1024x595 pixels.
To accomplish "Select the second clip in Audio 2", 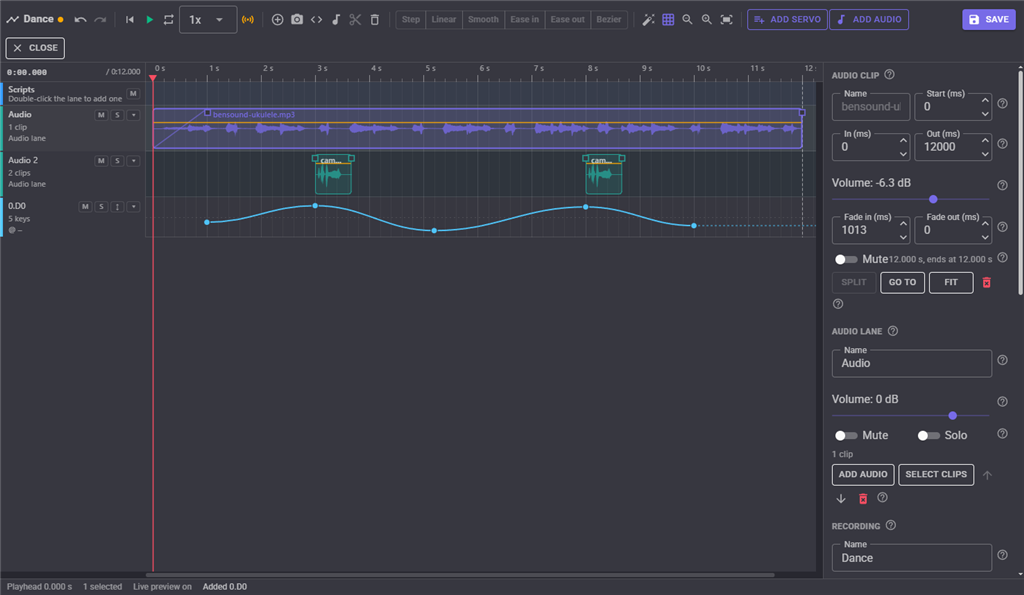I will [x=603, y=175].
